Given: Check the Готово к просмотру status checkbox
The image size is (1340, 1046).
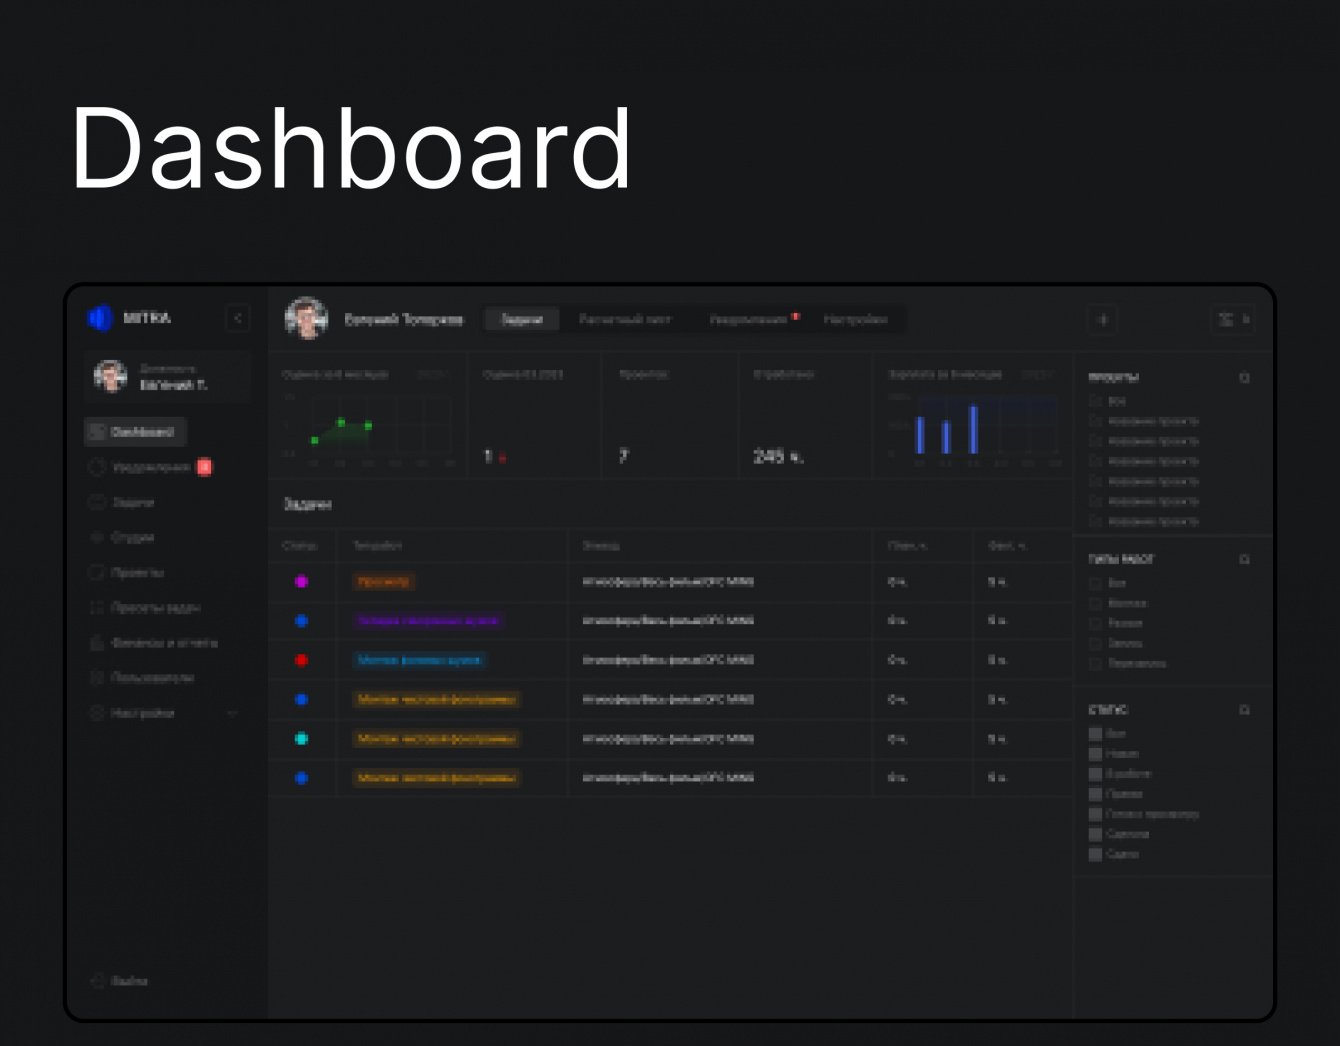Looking at the screenshot, I should (x=1095, y=814).
